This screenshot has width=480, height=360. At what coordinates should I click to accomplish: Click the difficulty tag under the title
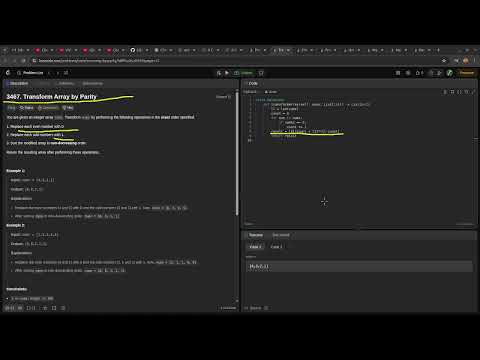click(x=11, y=108)
